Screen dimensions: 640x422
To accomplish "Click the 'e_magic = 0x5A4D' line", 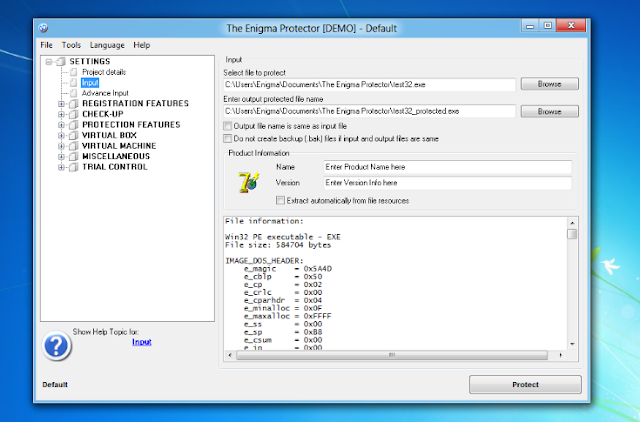I will tap(288, 269).
